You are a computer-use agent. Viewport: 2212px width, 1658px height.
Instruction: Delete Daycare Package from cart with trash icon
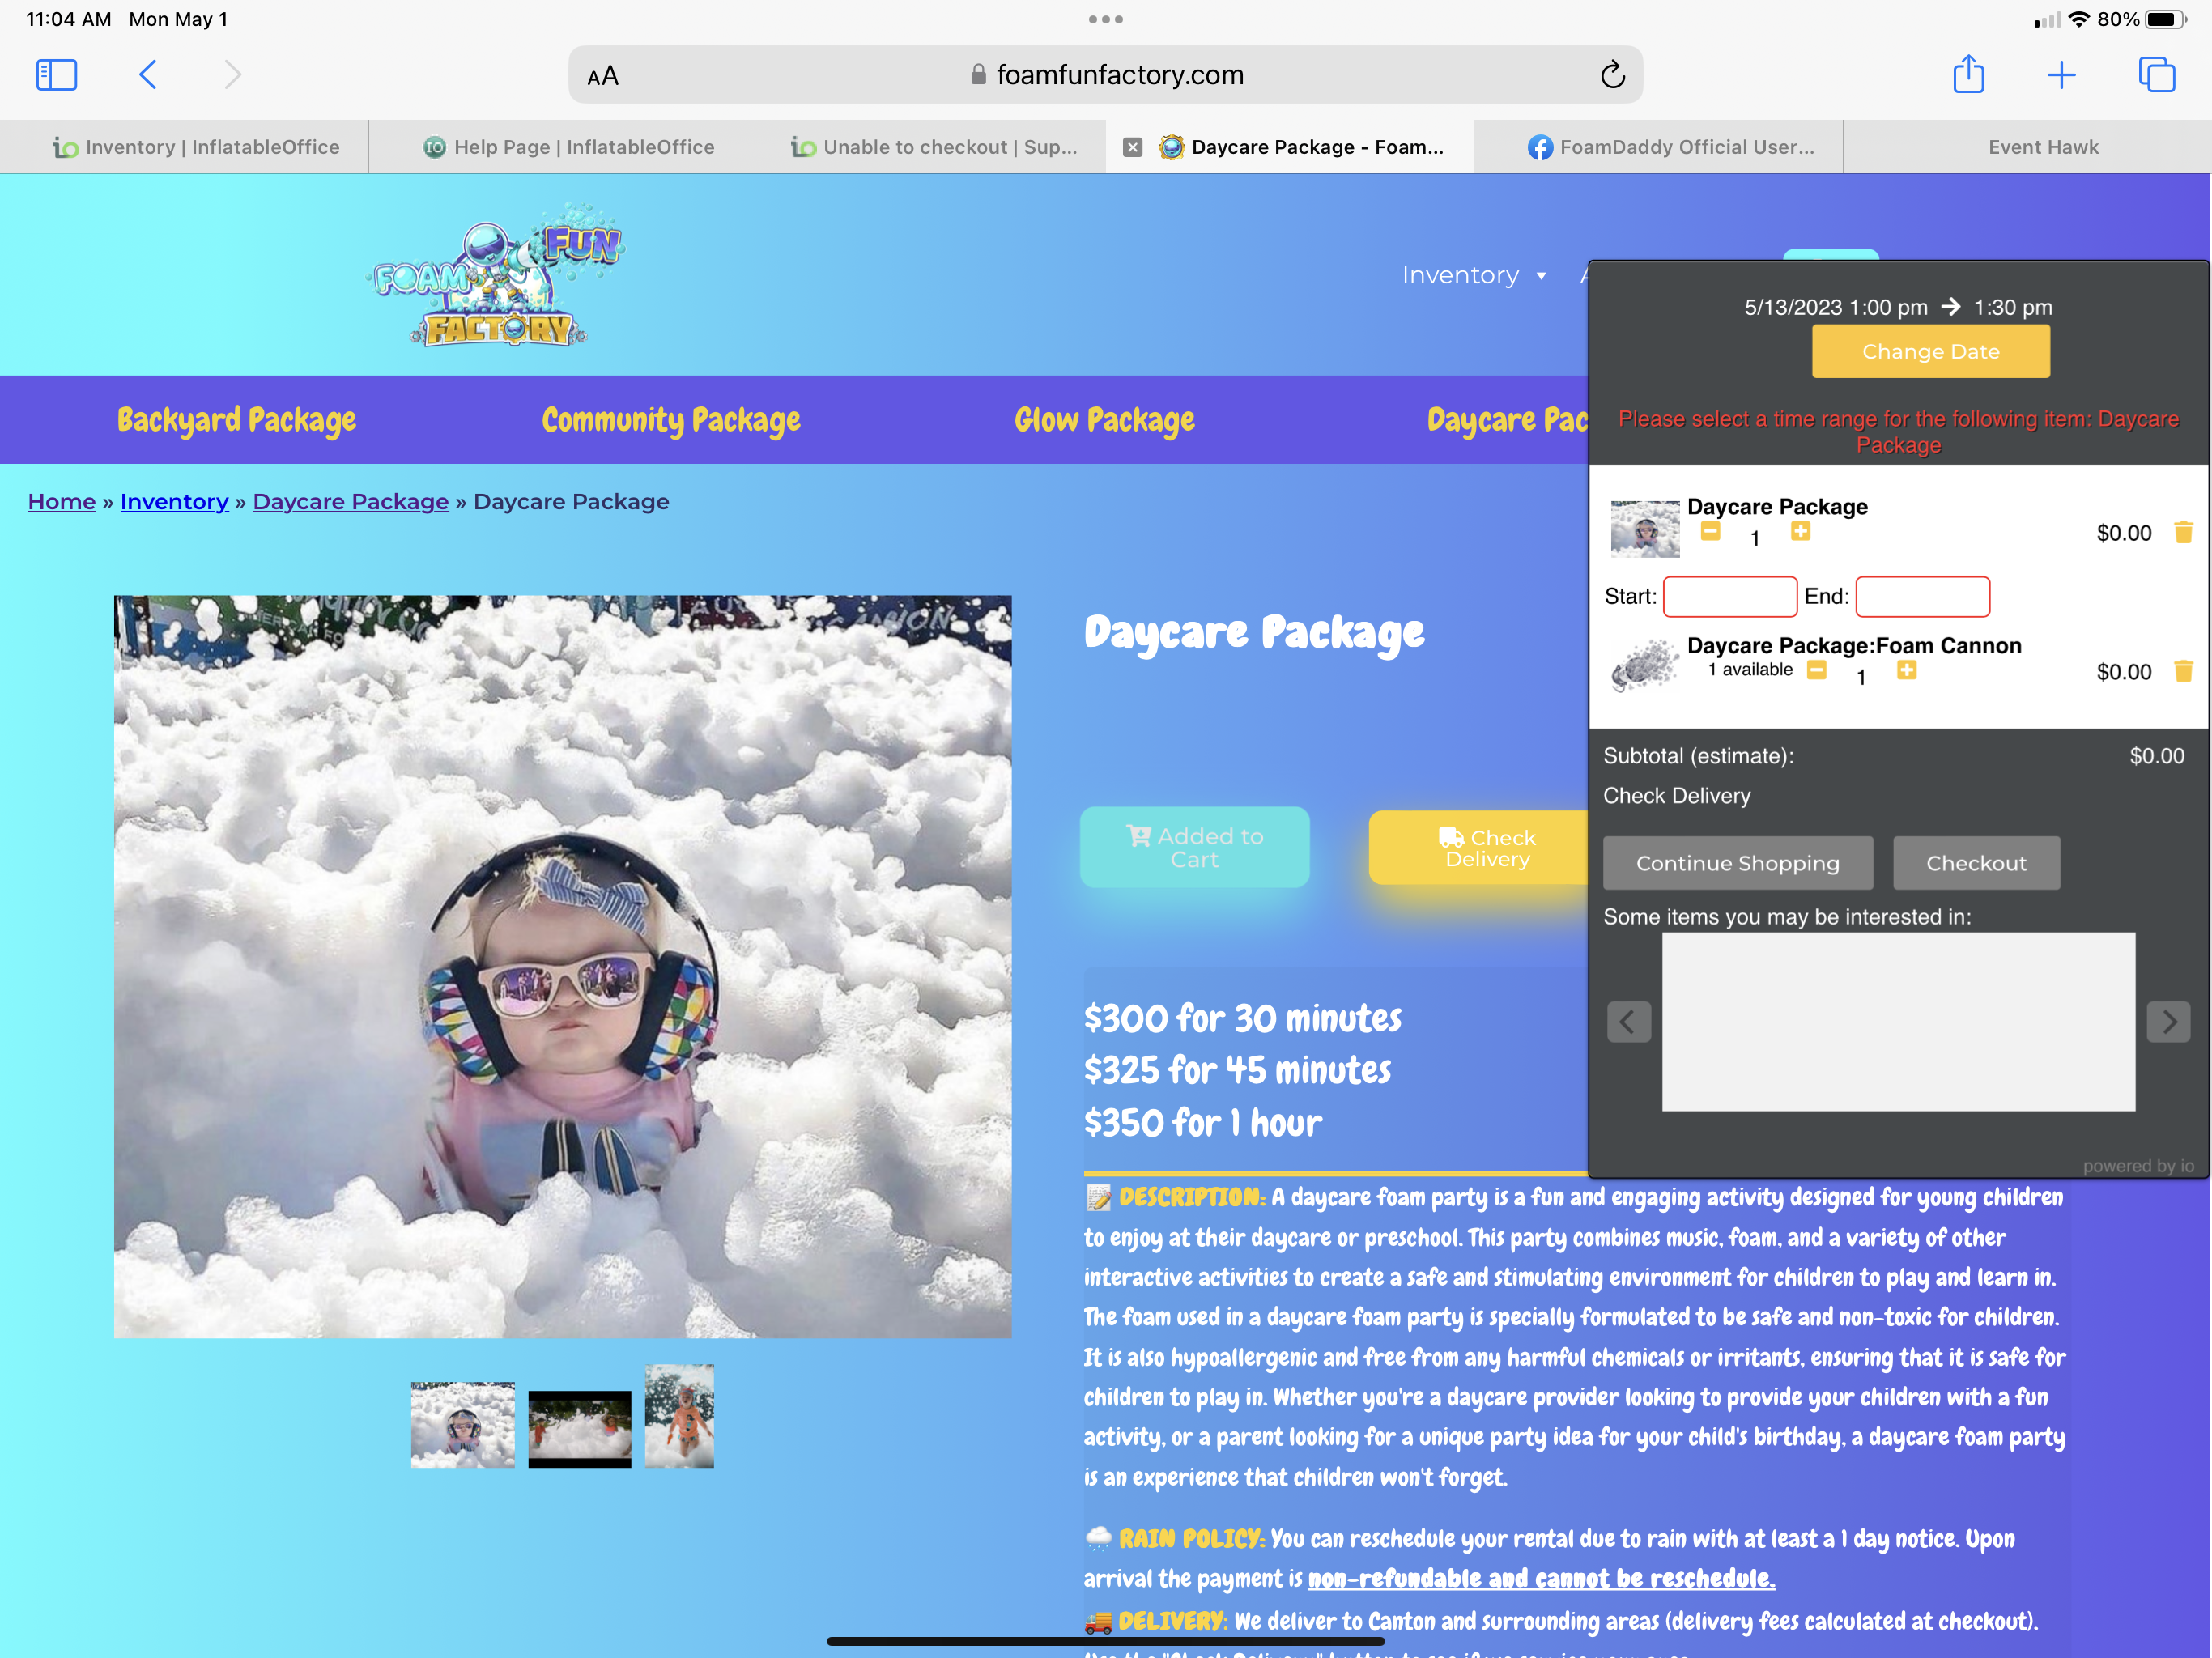[x=2183, y=532]
